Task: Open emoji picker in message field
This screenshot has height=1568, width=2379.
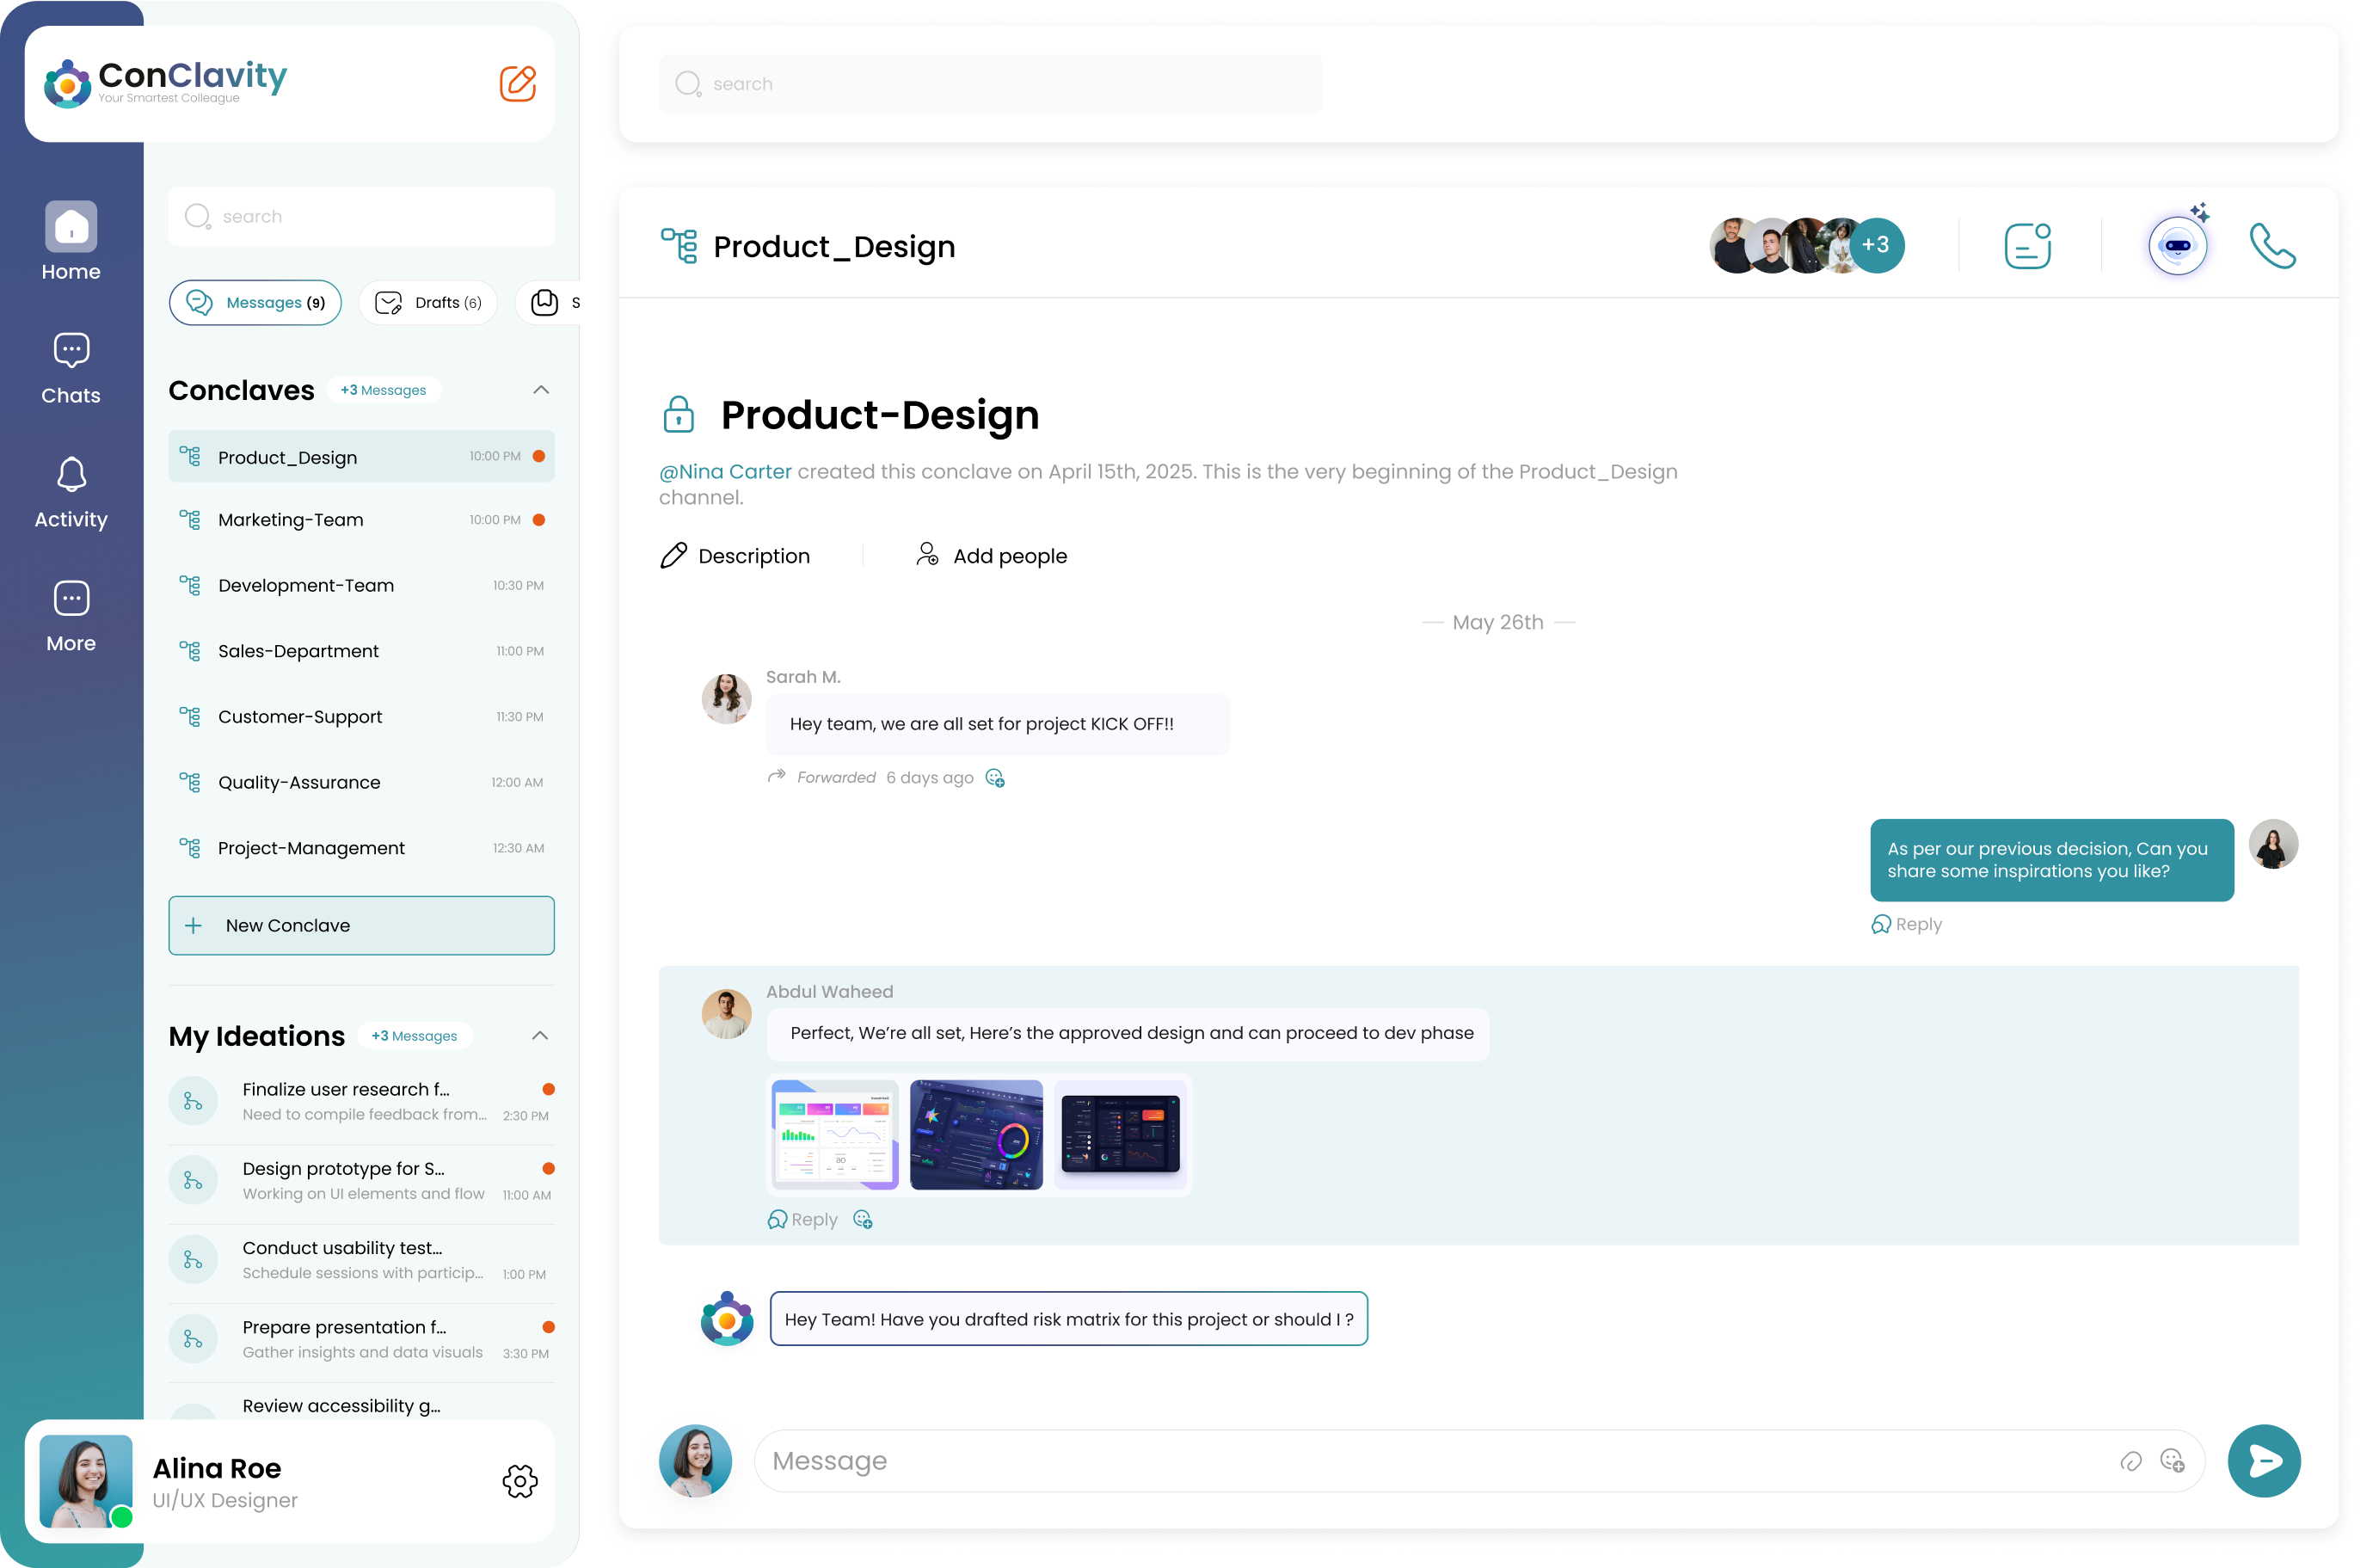Action: [x=2172, y=1461]
